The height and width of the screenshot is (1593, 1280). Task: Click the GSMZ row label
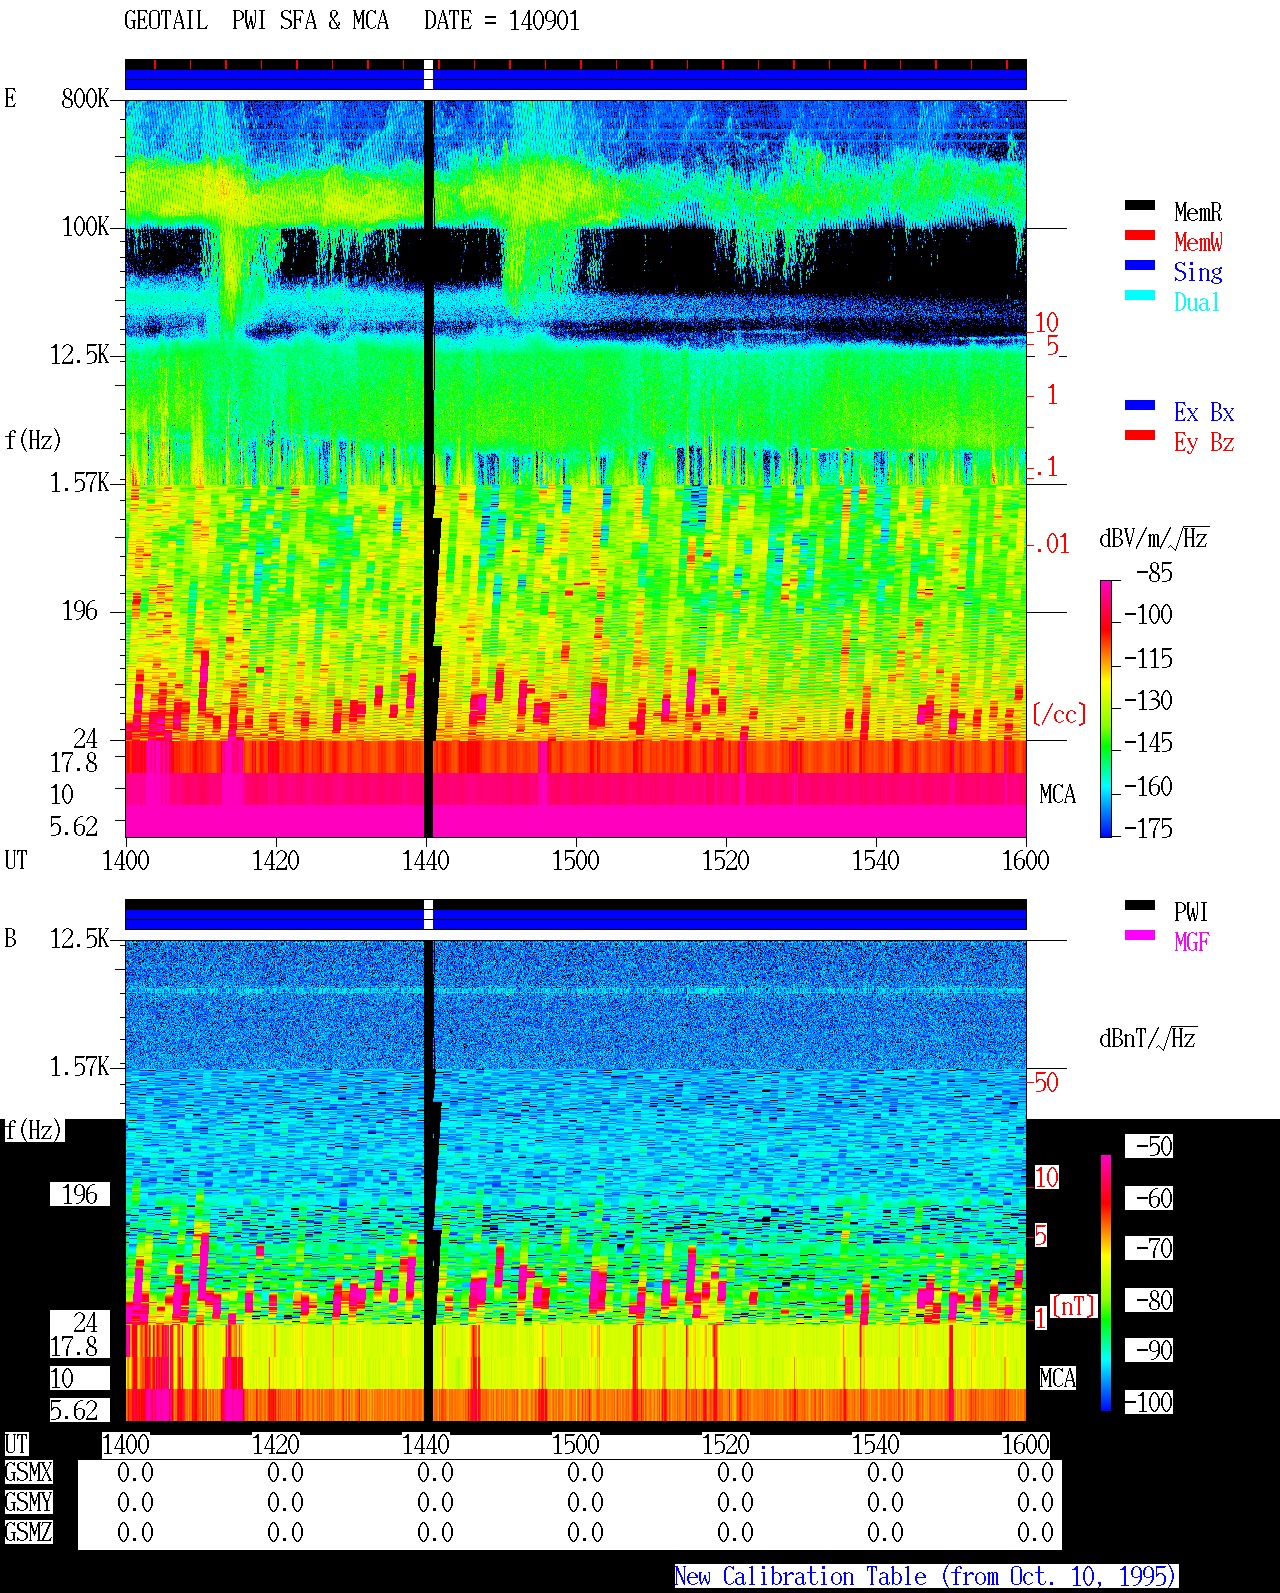click(x=28, y=1532)
